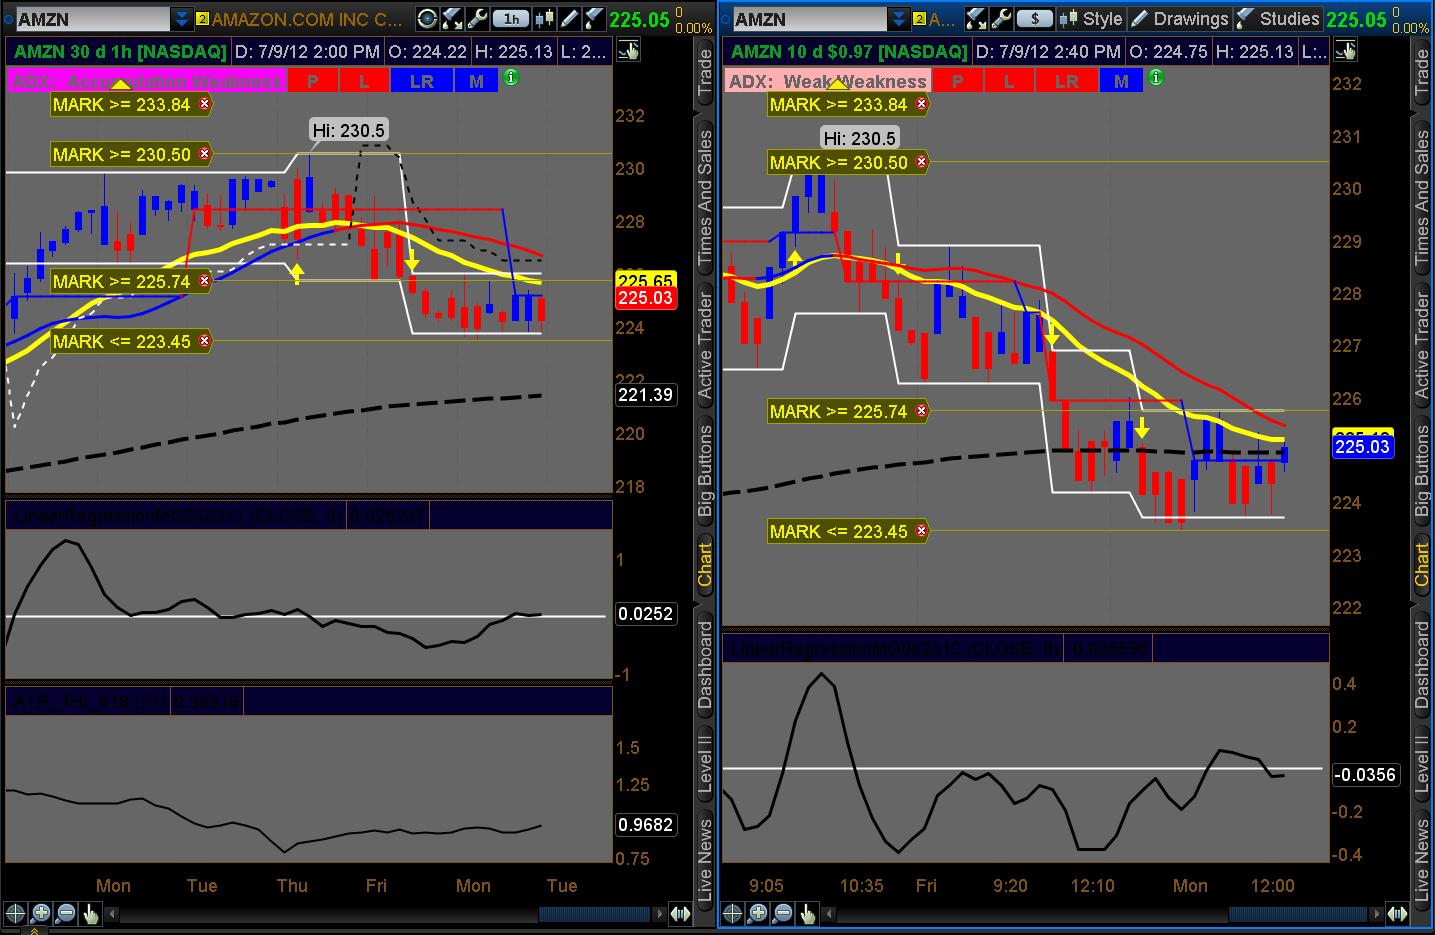Click right chart AMZN symbol input field
This screenshot has height=935, width=1435.
coord(809,19)
